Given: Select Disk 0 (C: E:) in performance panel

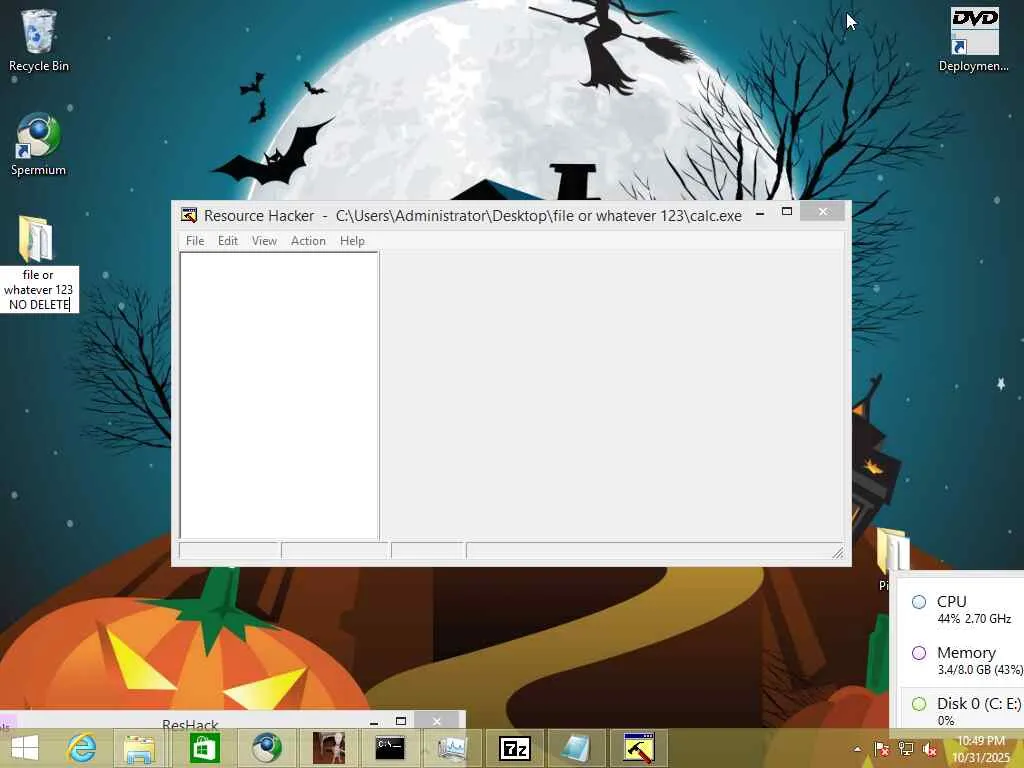Looking at the screenshot, I should (963, 709).
